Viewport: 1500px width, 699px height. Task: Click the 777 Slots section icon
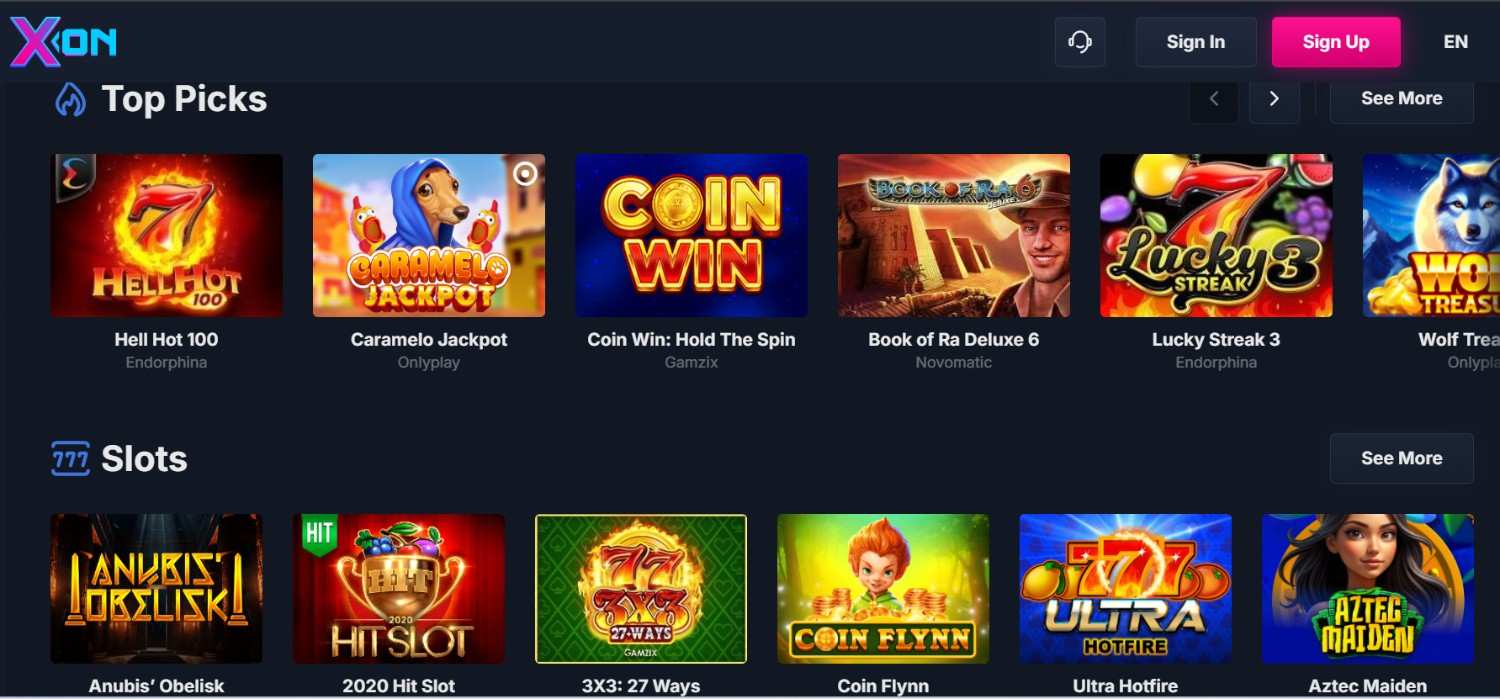click(x=70, y=459)
